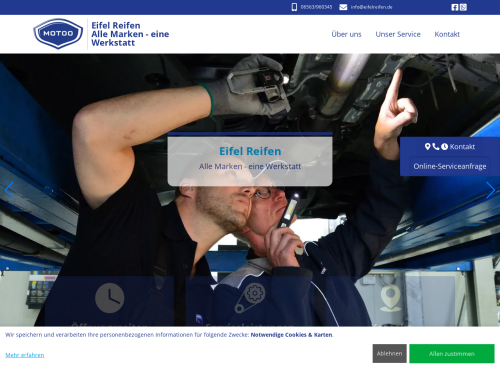Click the gear service icon
Image resolution: width=500 pixels, height=375 pixels.
point(250,298)
